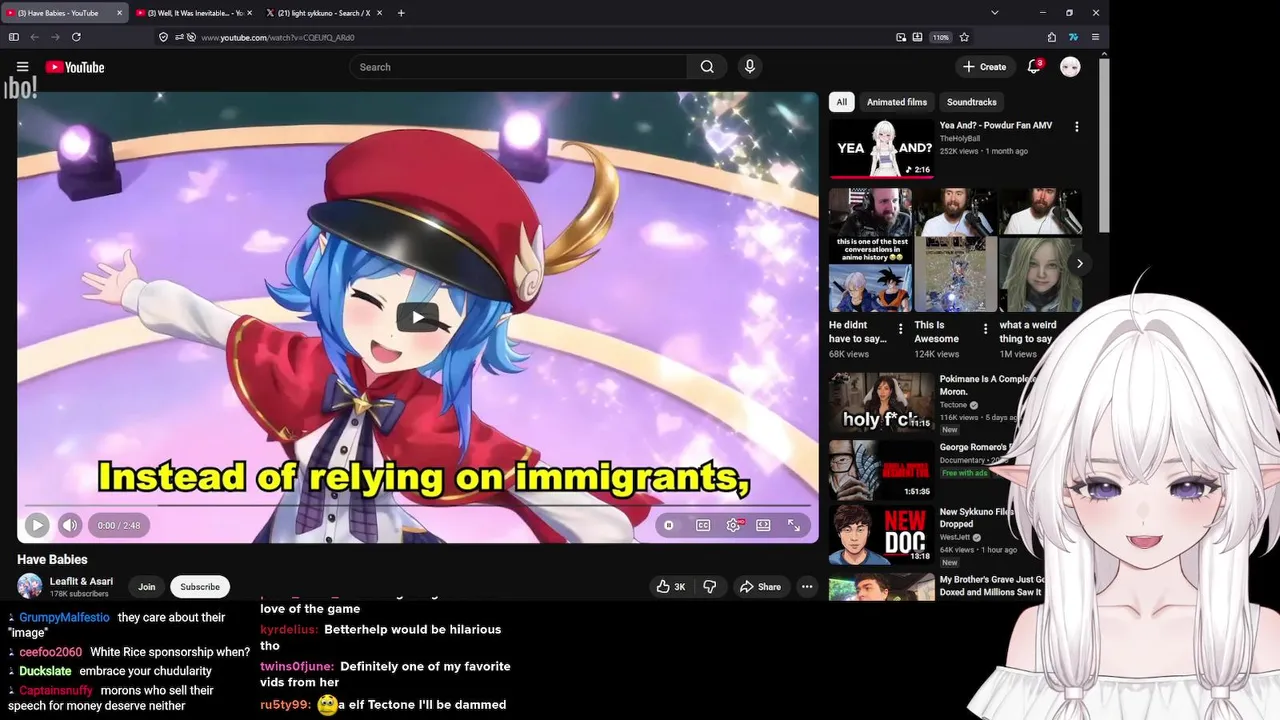This screenshot has width=1280, height=720.
Task: Open the Pokimane video thumbnail
Action: pyautogui.click(x=881, y=402)
